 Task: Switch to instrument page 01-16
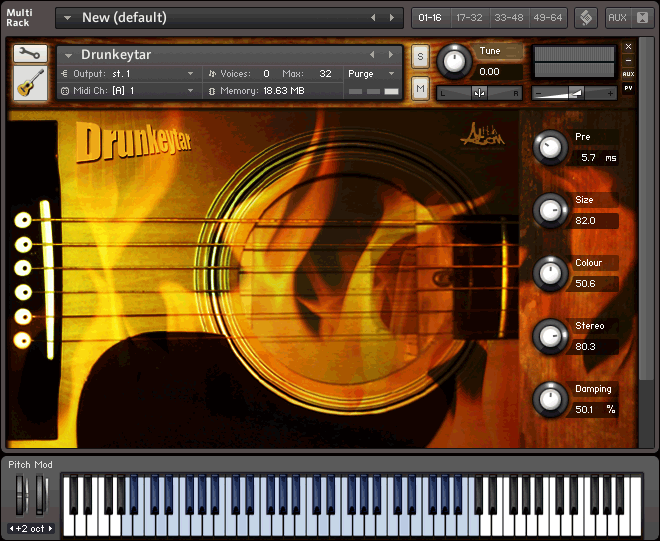[x=430, y=18]
